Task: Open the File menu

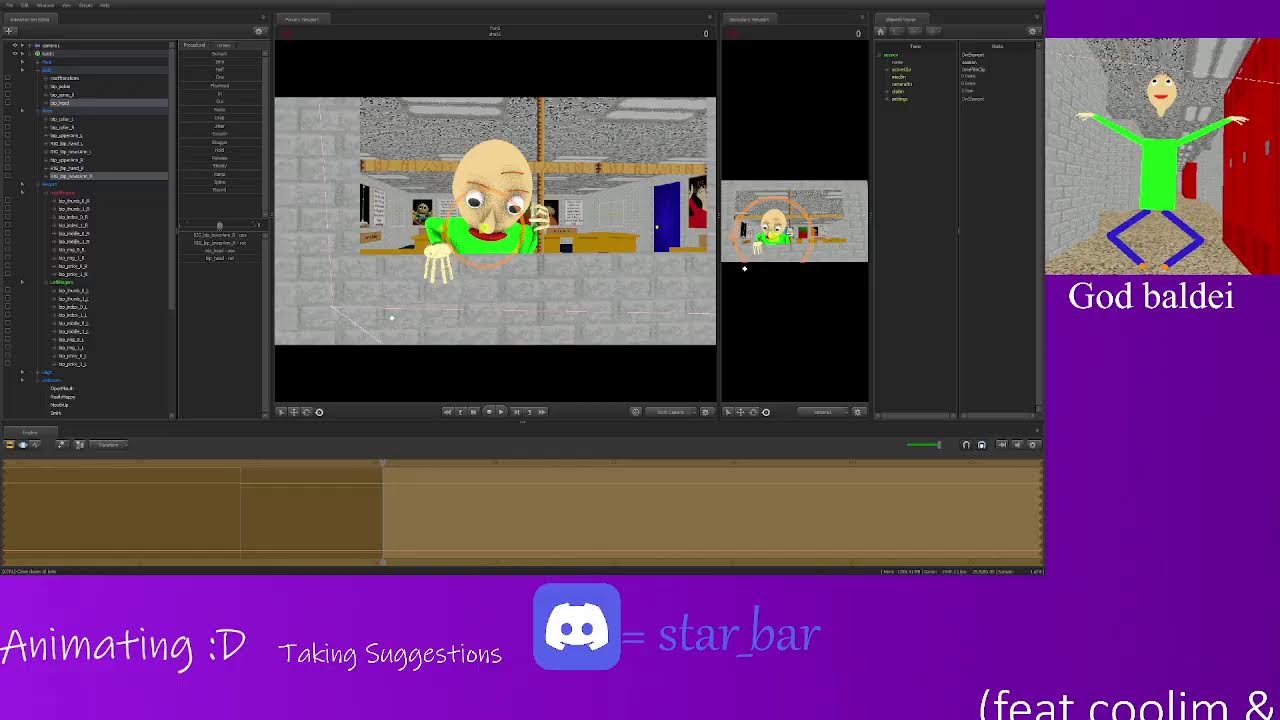Action: point(9,5)
